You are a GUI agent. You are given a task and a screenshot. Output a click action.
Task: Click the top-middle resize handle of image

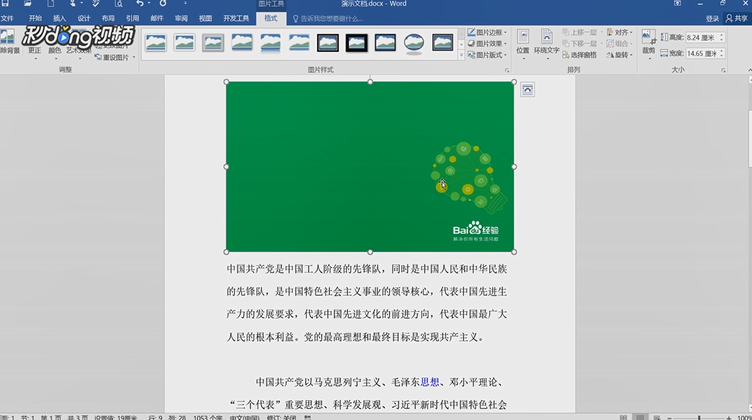370,82
